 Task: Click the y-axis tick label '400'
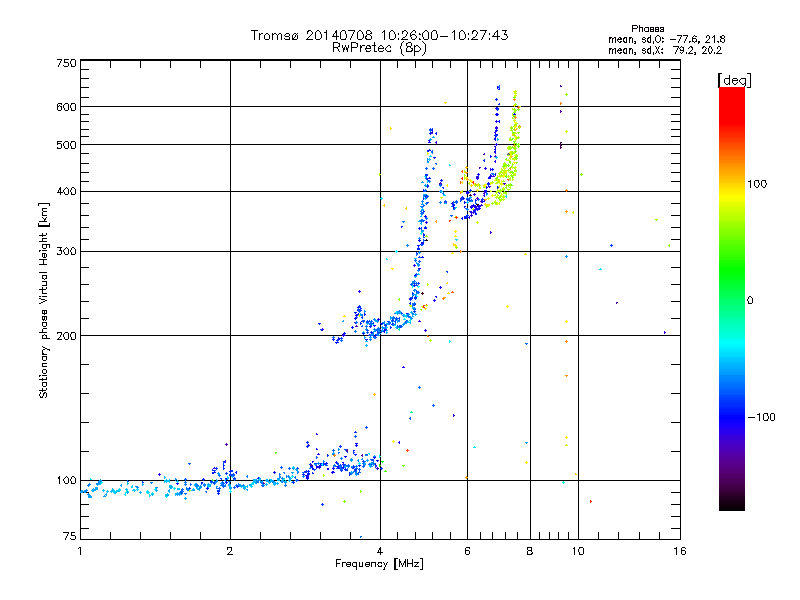coord(66,192)
